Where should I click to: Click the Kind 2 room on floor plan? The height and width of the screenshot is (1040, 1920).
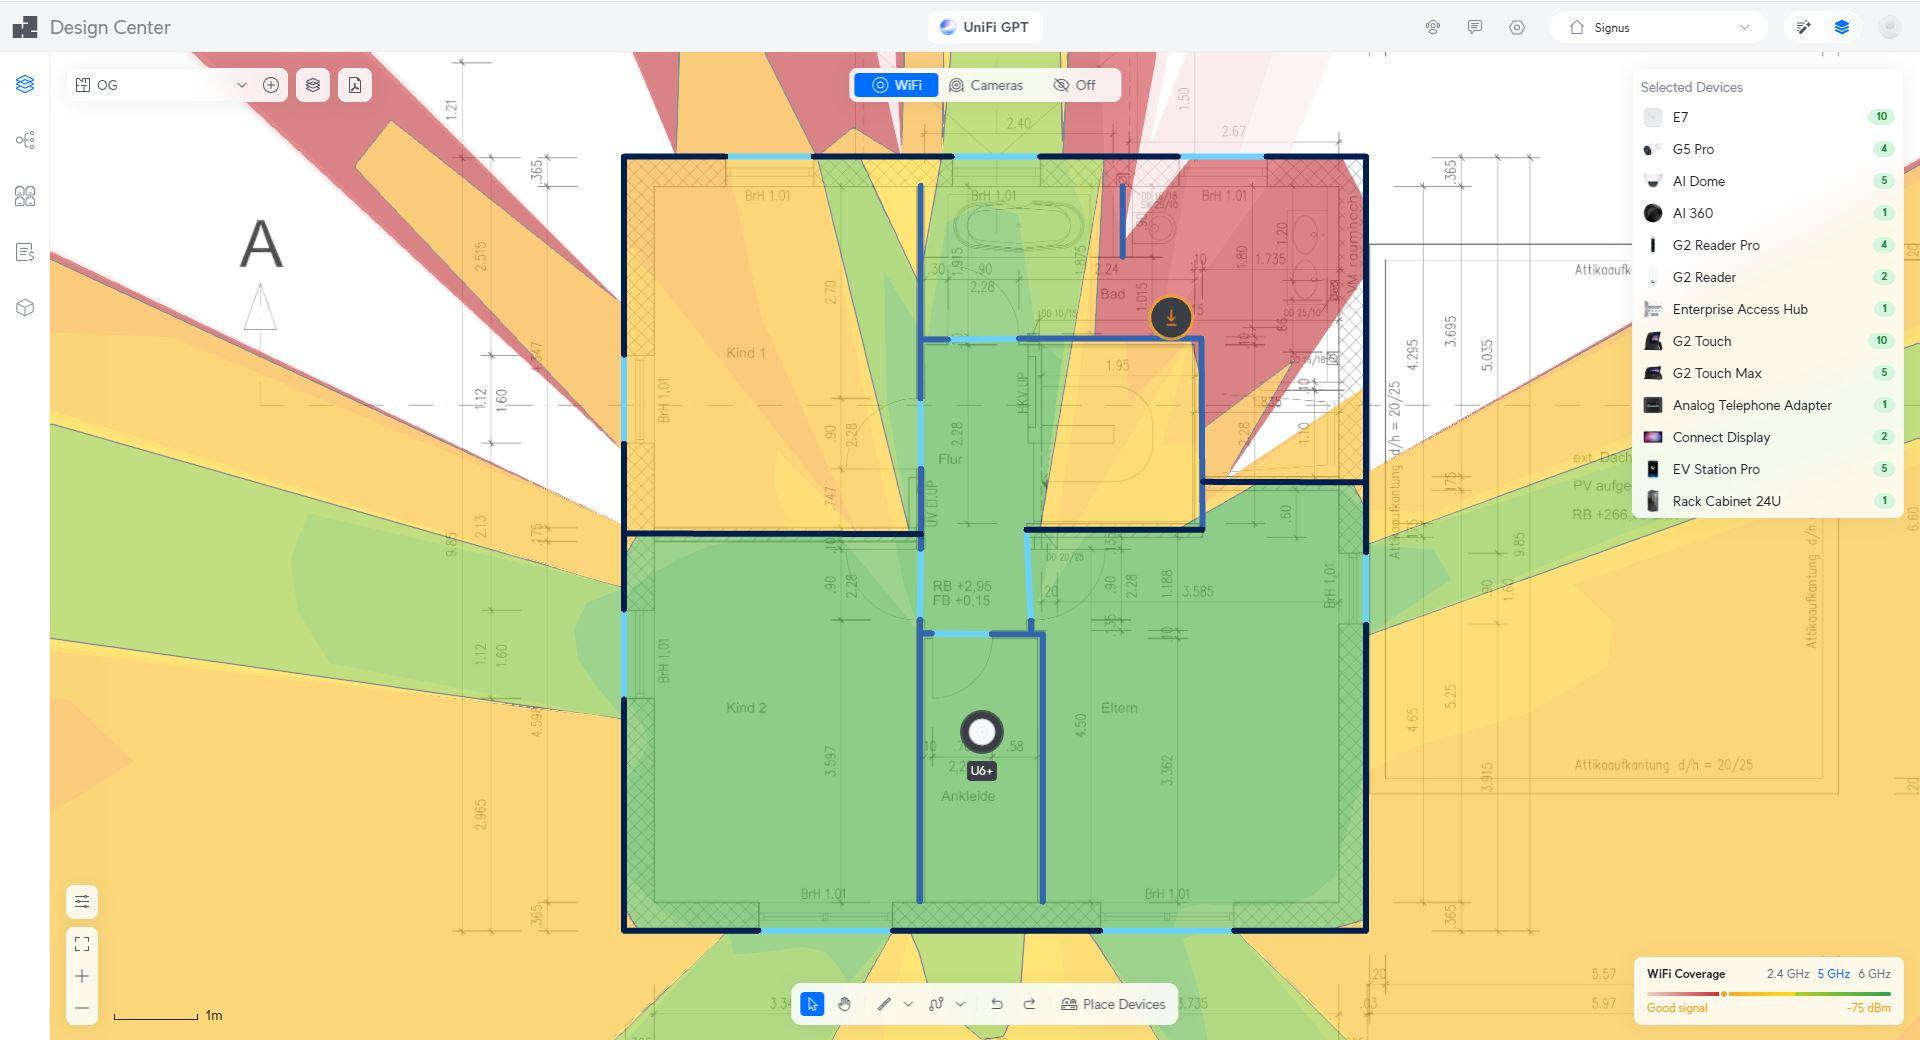[x=746, y=708]
